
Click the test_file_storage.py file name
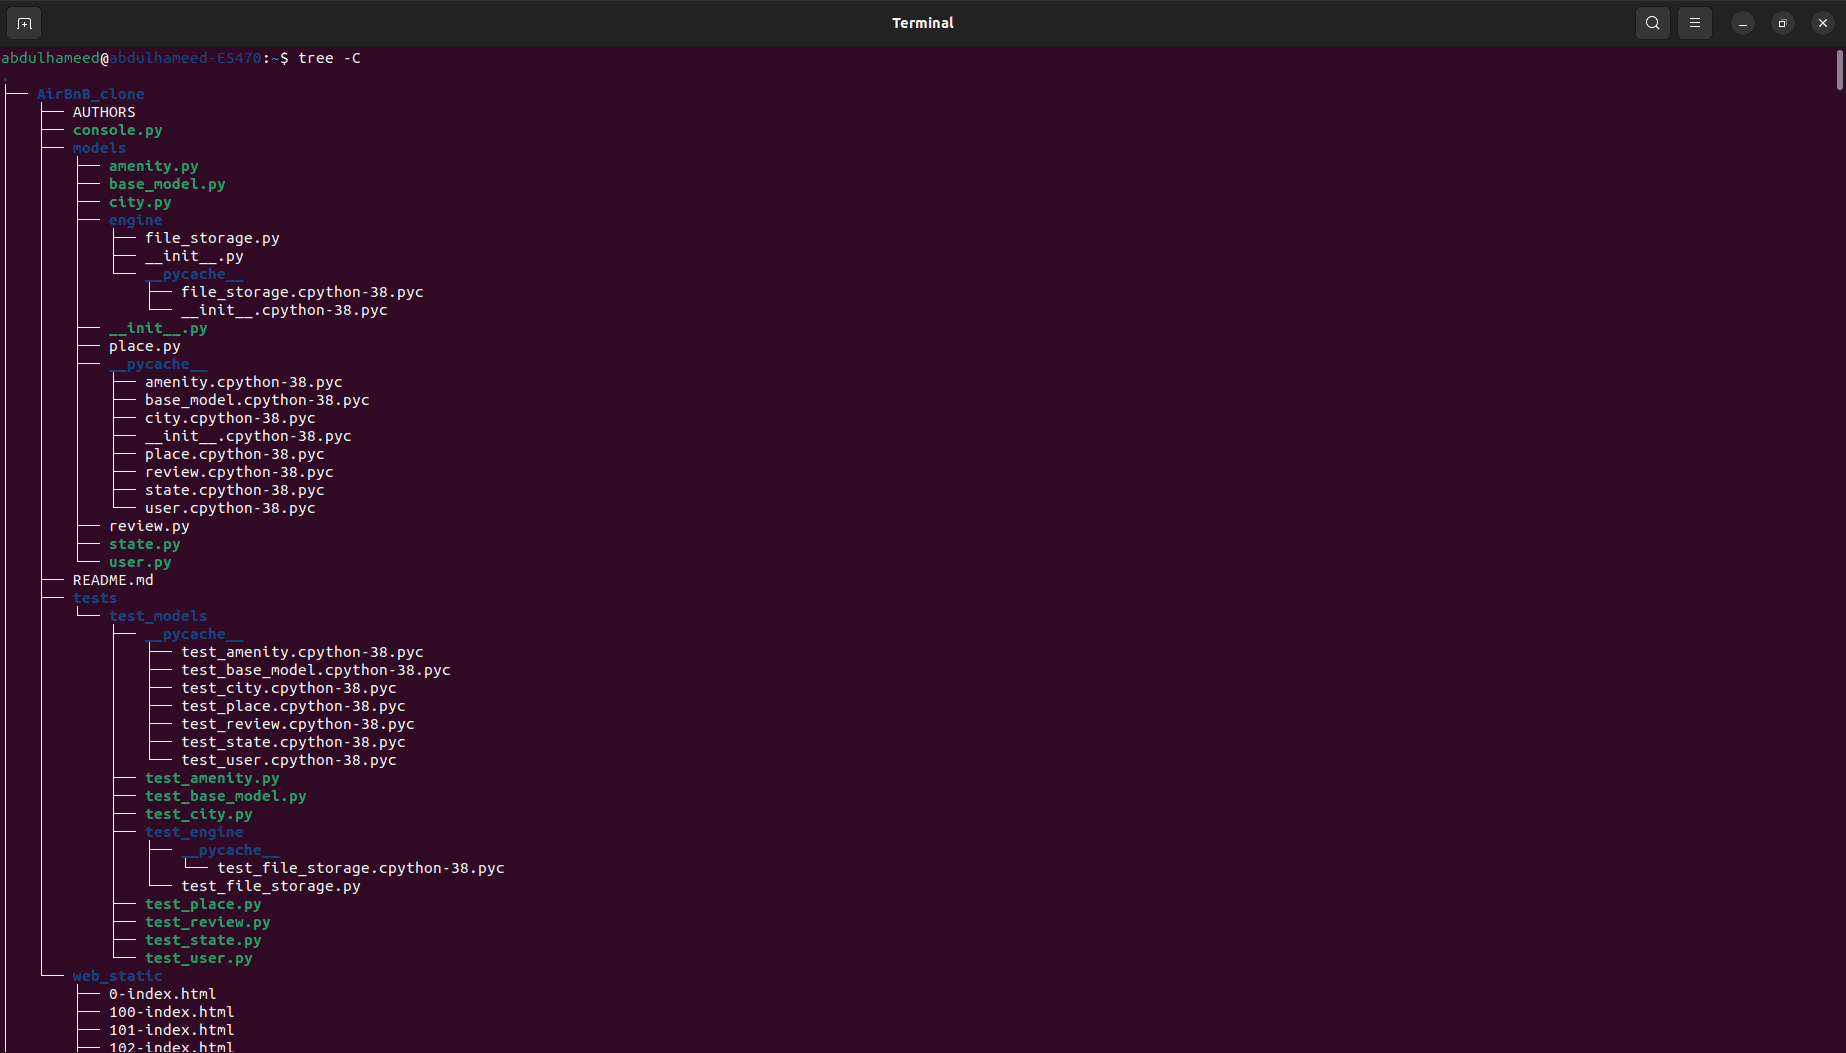[271, 886]
